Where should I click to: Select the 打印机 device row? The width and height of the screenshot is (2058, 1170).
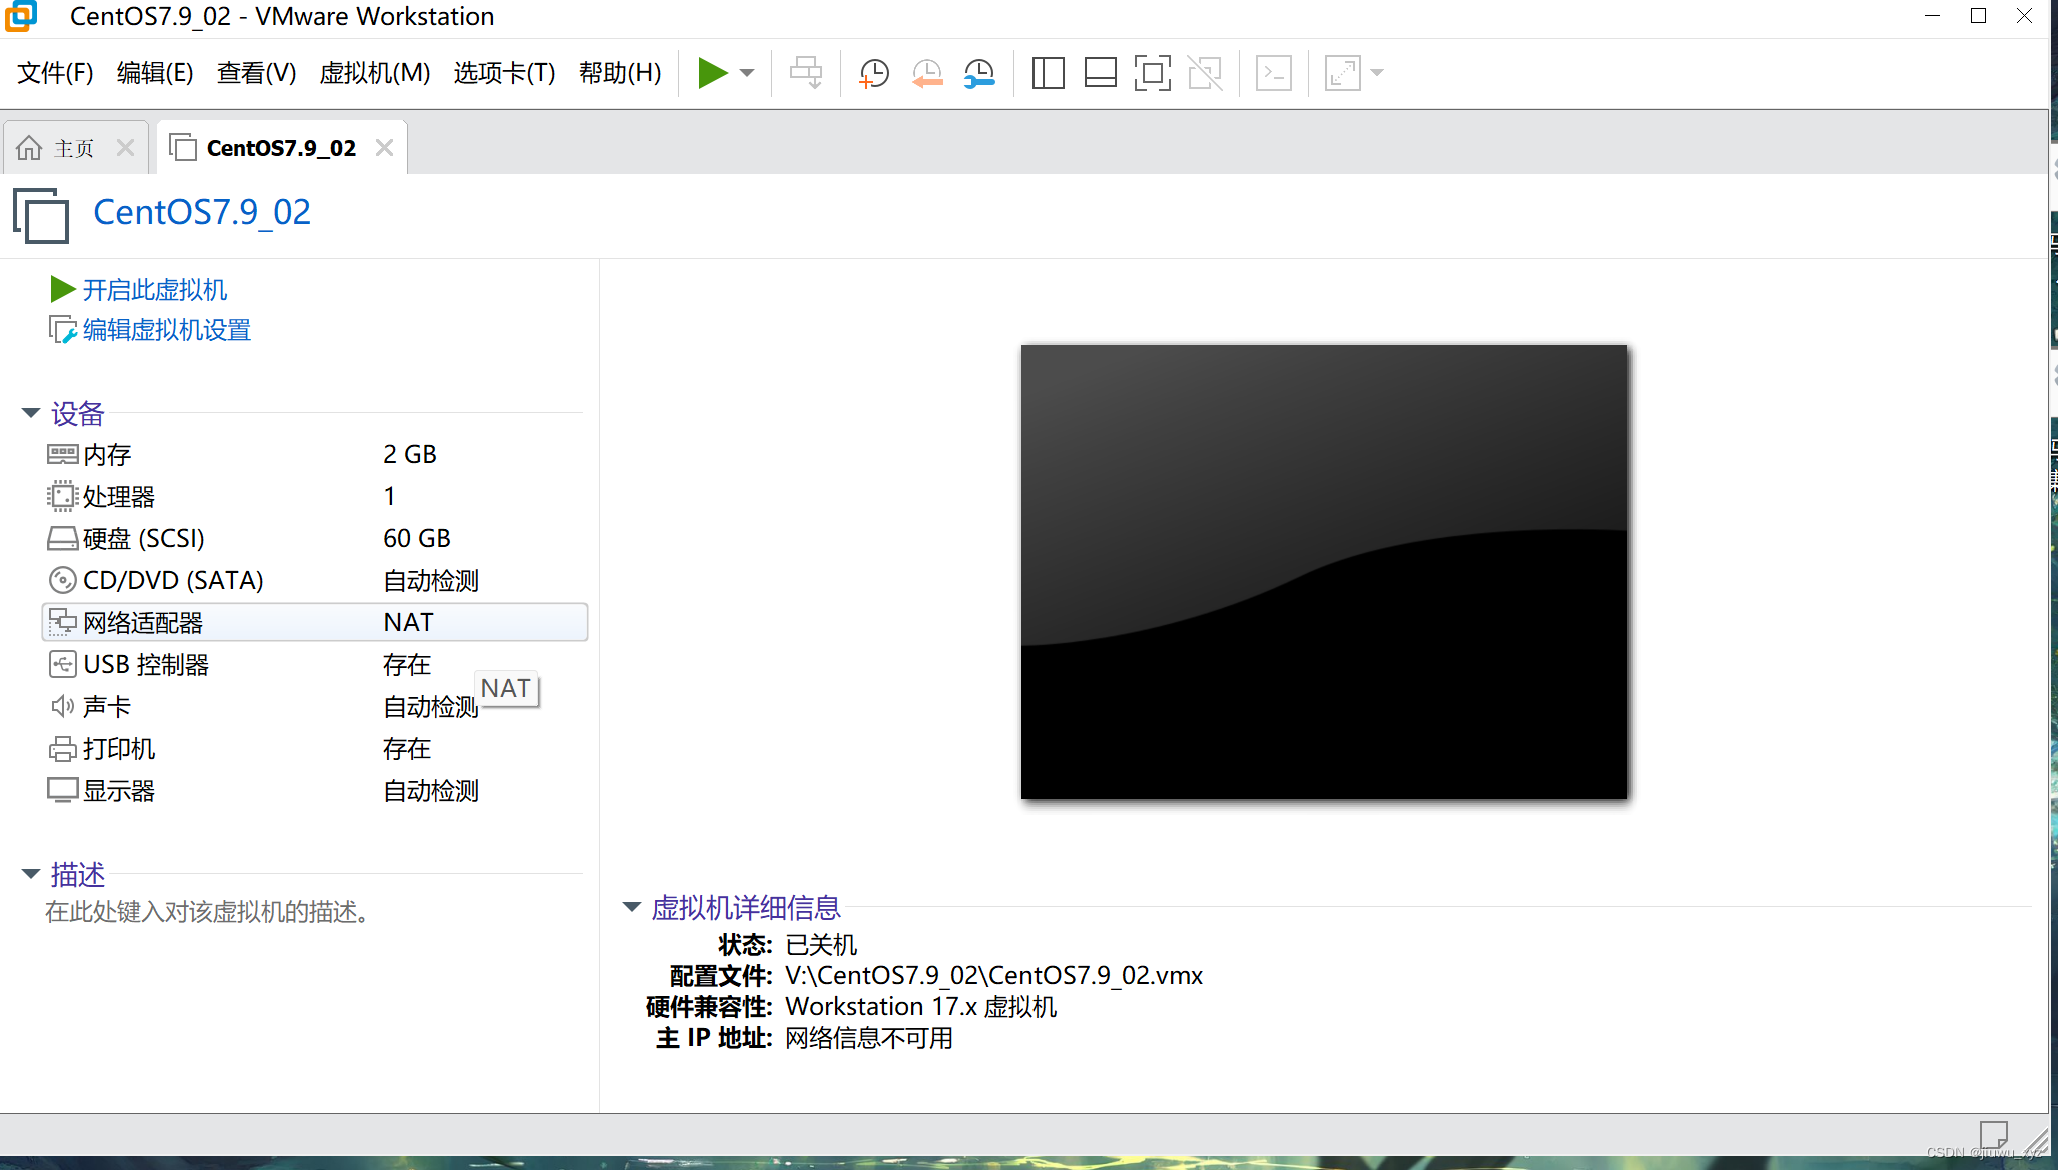pos(314,748)
